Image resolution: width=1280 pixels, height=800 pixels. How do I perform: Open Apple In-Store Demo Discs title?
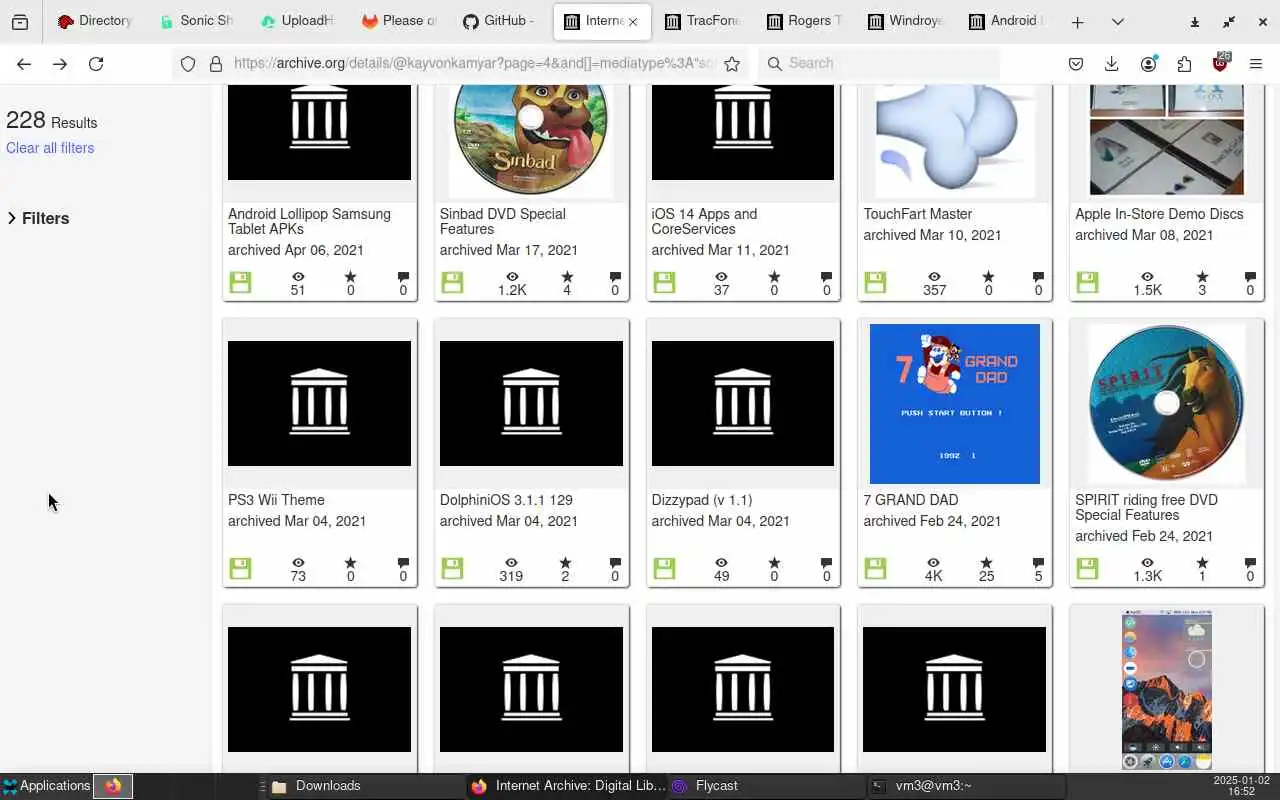(x=1159, y=214)
